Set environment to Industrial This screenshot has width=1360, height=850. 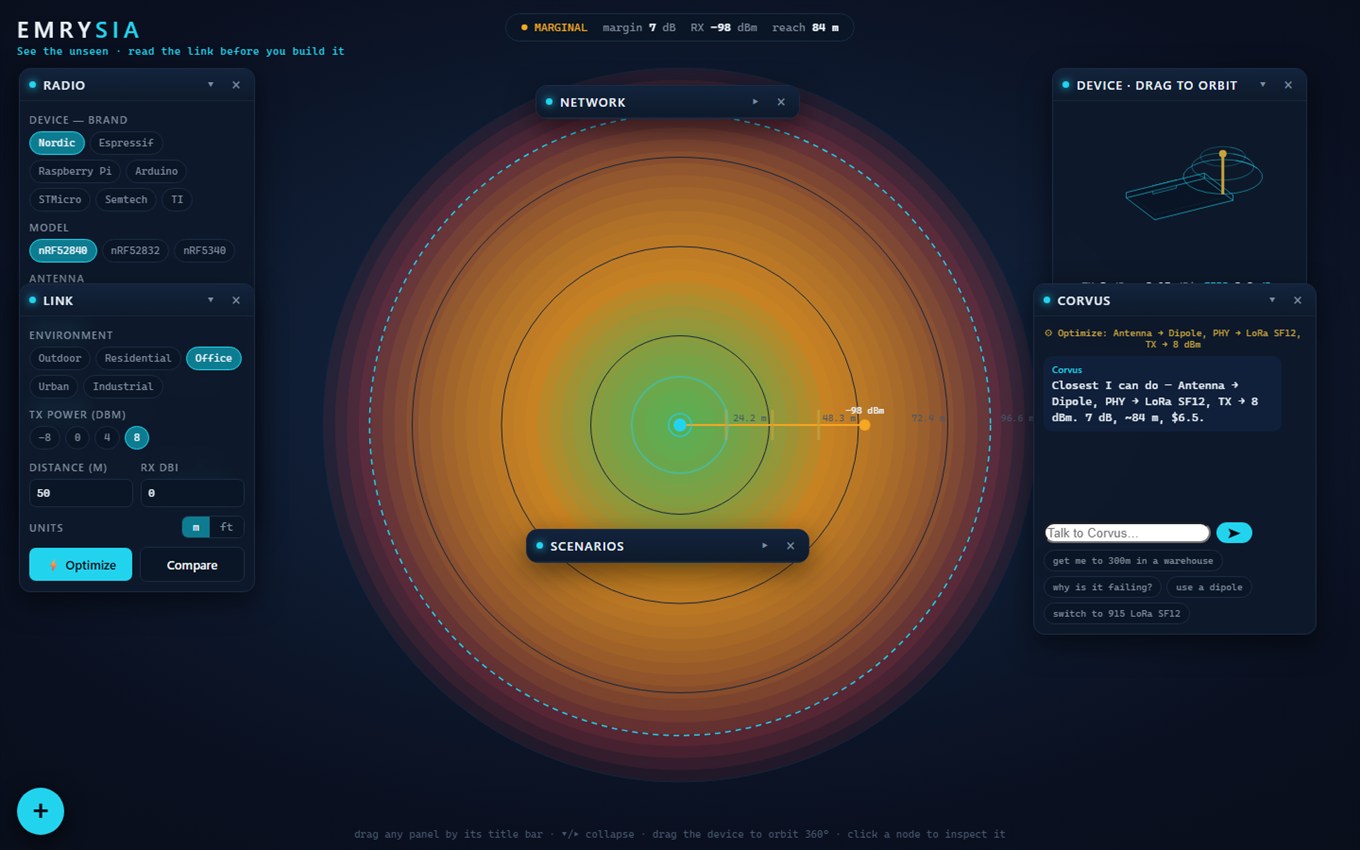pyautogui.click(x=123, y=386)
